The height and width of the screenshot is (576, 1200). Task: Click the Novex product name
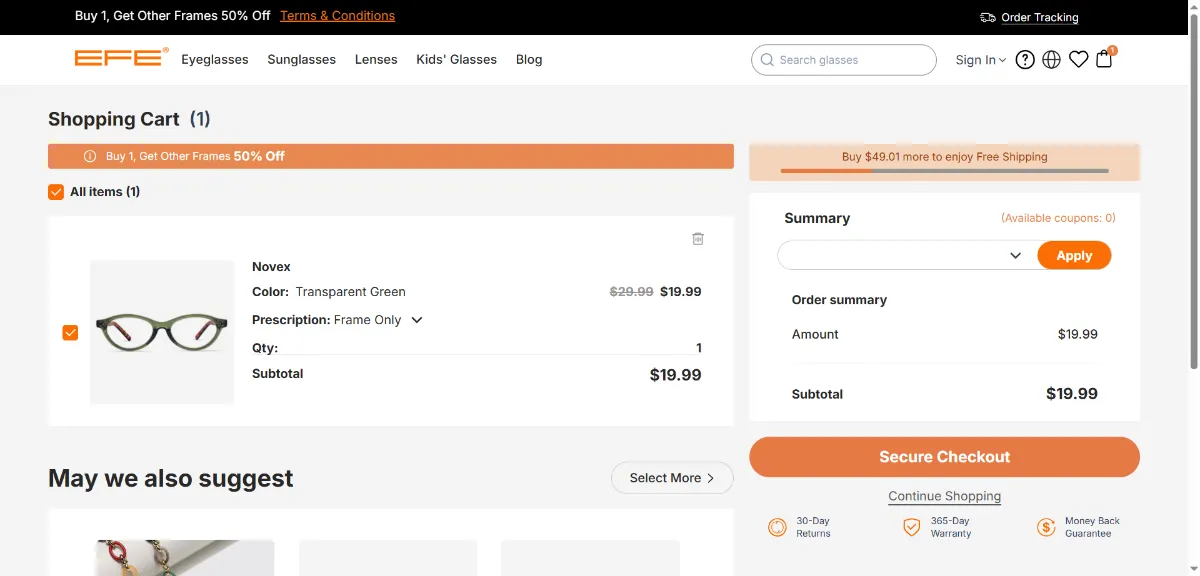[271, 267]
